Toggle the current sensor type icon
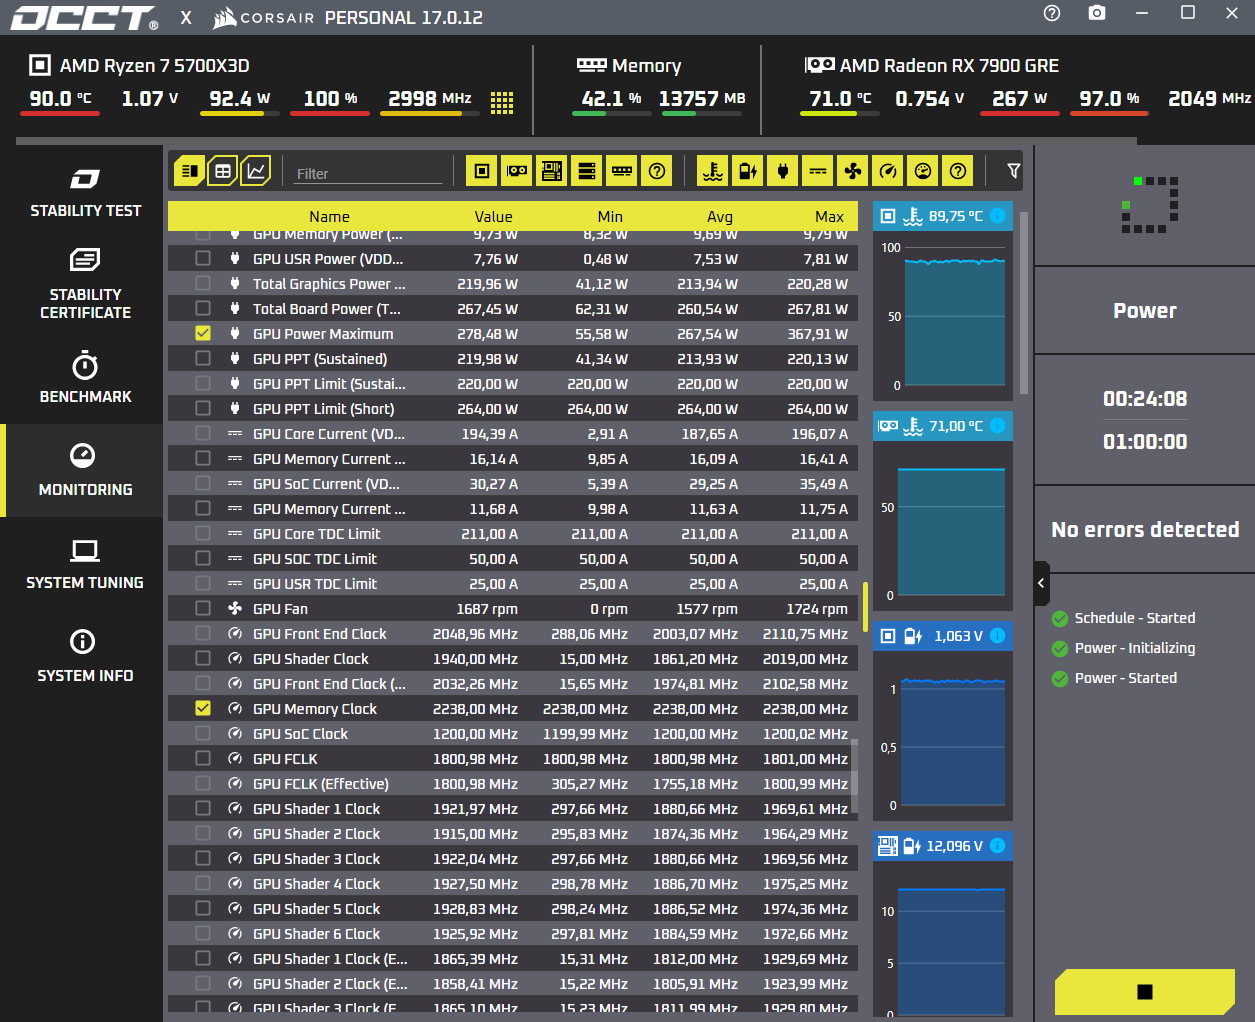This screenshot has height=1022, width=1255. [818, 171]
